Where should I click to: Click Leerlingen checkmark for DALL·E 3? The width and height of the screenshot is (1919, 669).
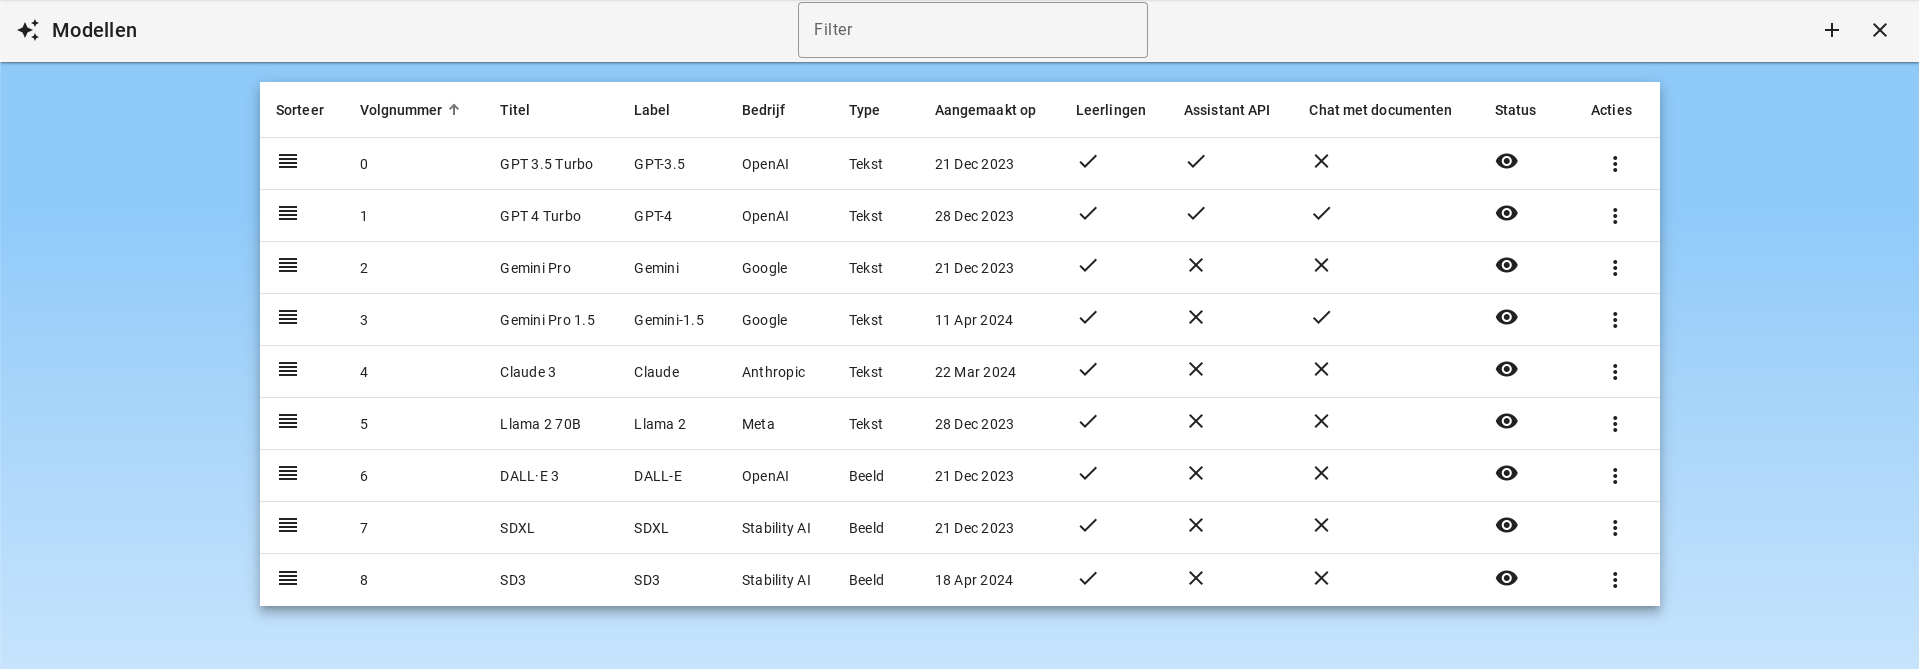(1088, 474)
